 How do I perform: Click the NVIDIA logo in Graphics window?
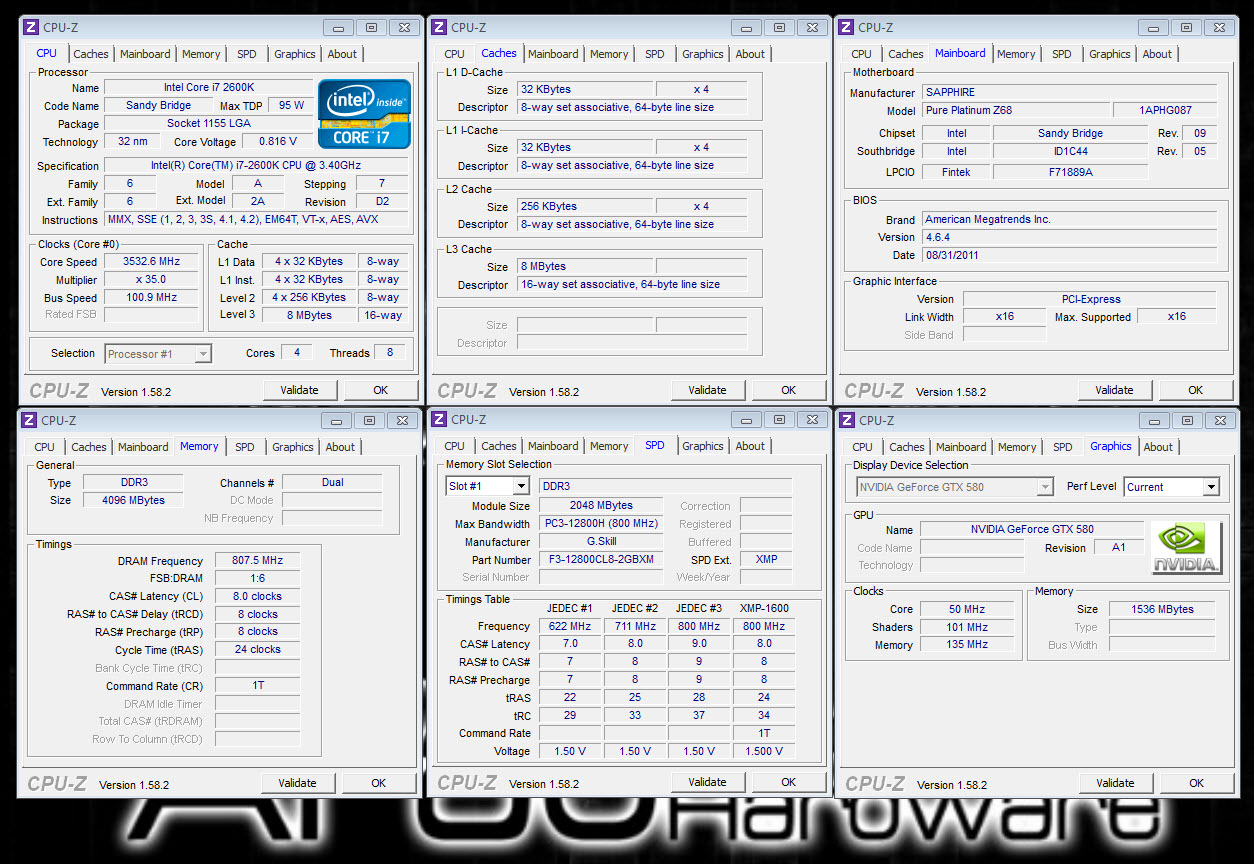[x=1186, y=548]
